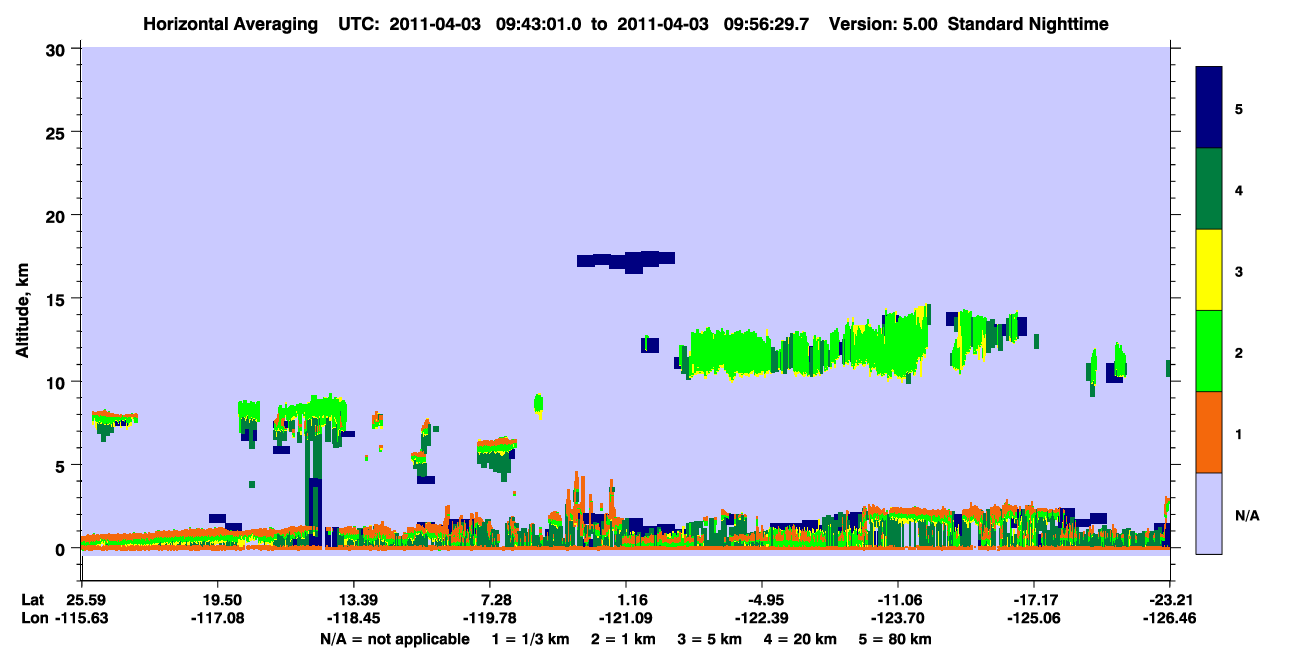The width and height of the screenshot is (1300, 667).
Task: Click the yellow color bar segment labeled 3
Action: coord(1209,270)
